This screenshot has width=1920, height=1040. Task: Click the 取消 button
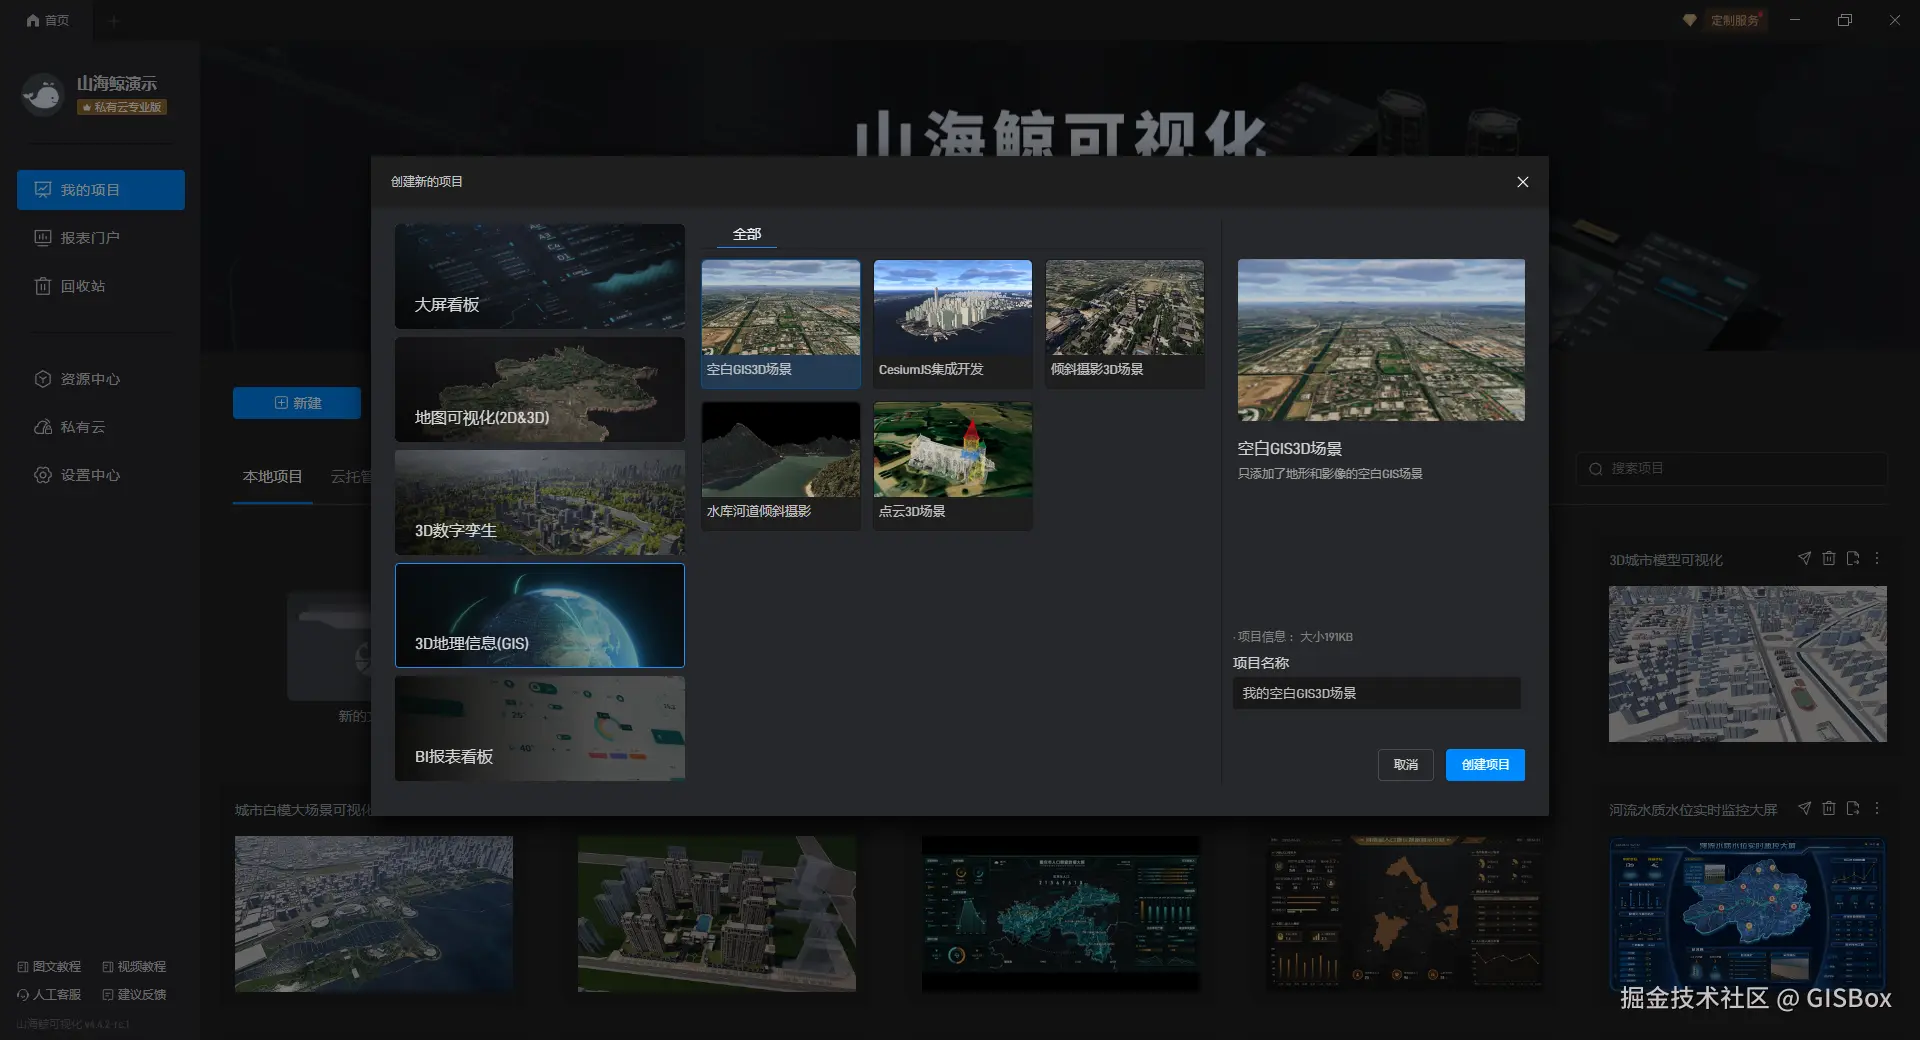pos(1406,765)
